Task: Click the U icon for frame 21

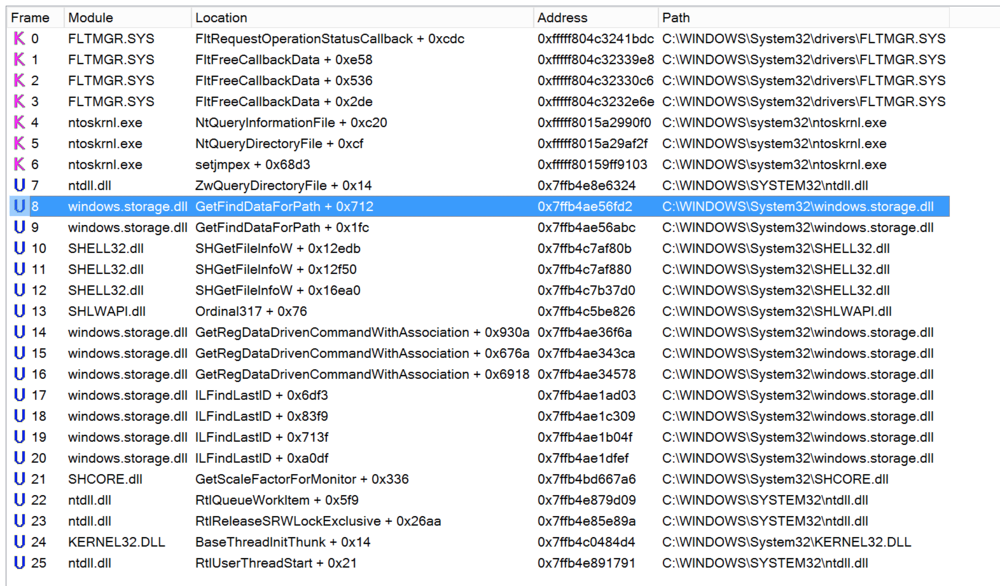Action: [x=19, y=479]
